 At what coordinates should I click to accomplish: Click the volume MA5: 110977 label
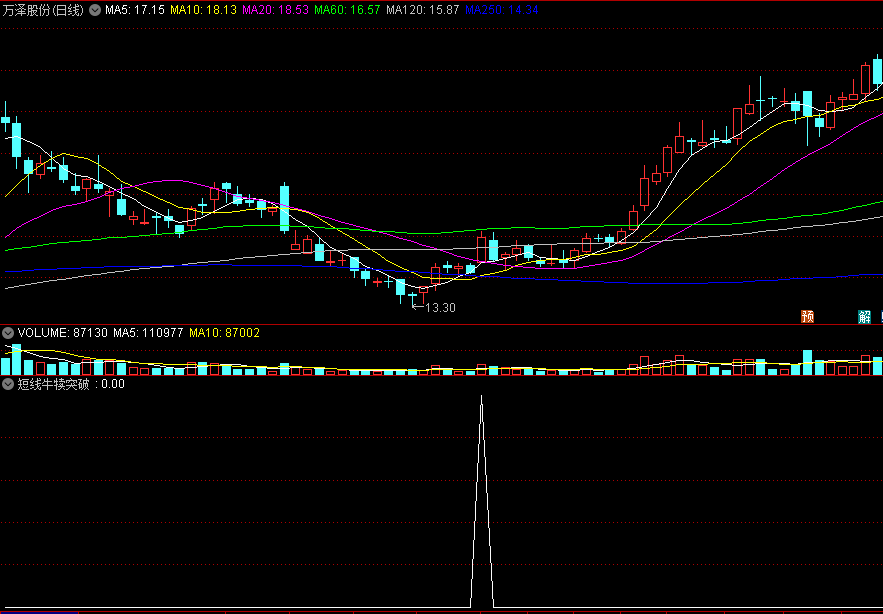pos(148,333)
